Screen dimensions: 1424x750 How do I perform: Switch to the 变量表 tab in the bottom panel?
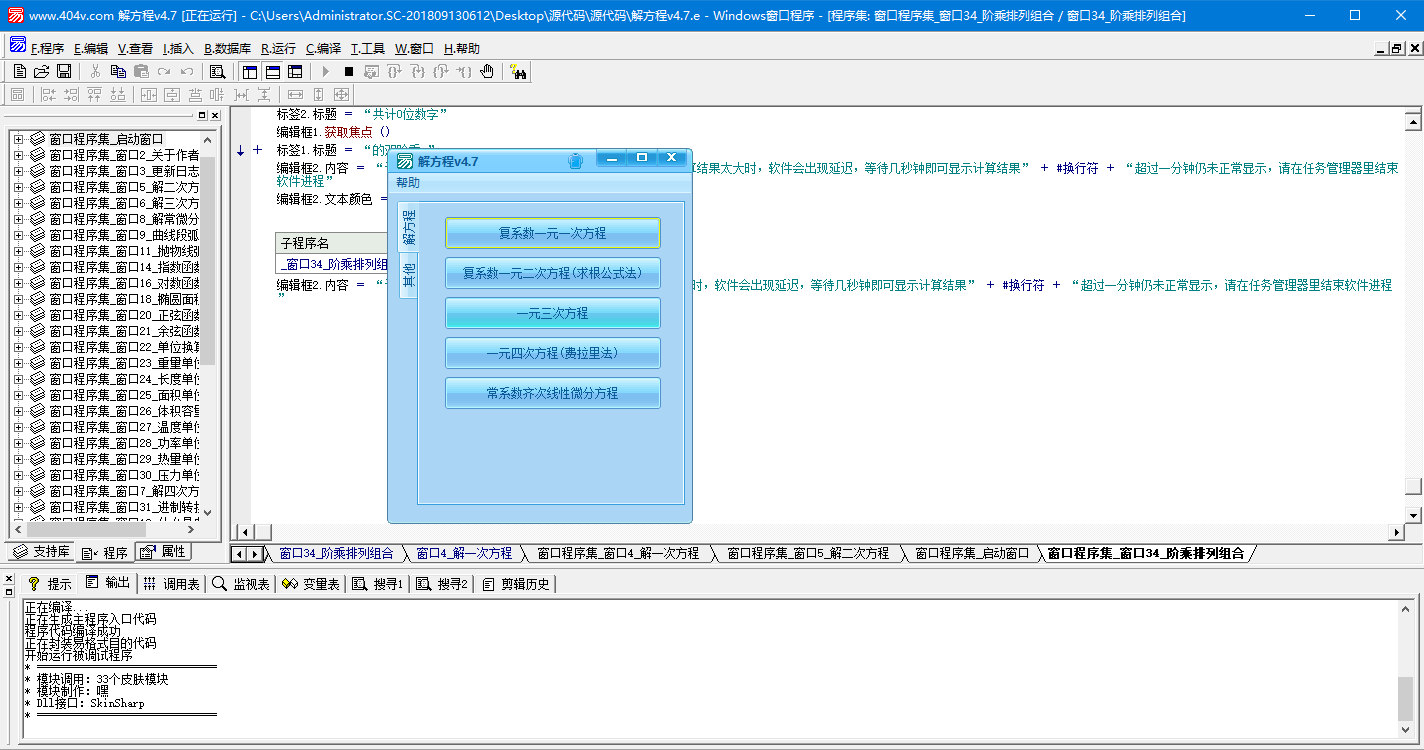pyautogui.click(x=311, y=584)
